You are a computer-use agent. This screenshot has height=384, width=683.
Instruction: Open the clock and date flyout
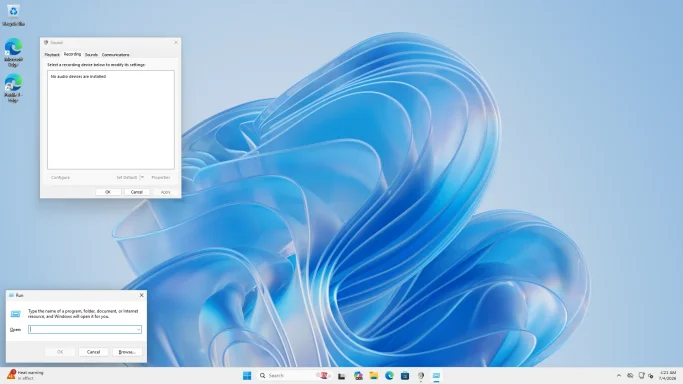point(668,375)
